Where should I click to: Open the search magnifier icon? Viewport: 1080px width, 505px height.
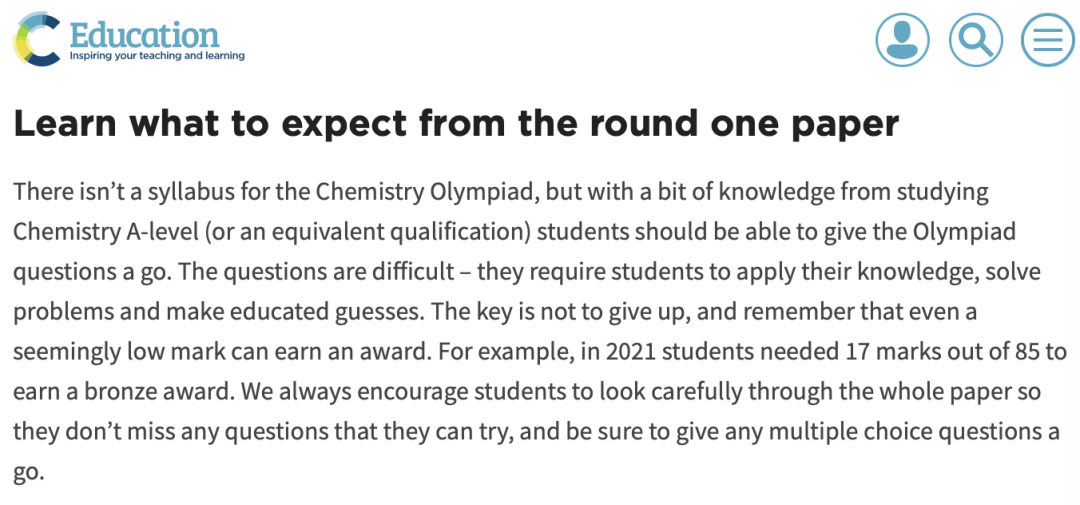975,40
